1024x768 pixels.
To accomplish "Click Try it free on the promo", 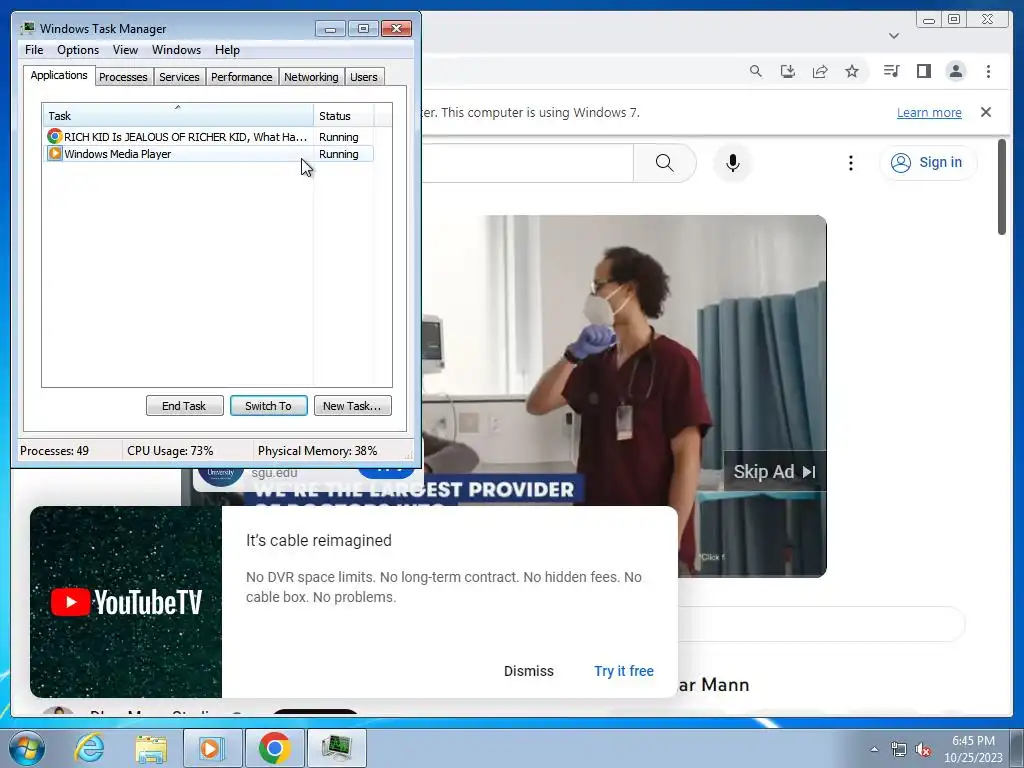I will [x=624, y=671].
